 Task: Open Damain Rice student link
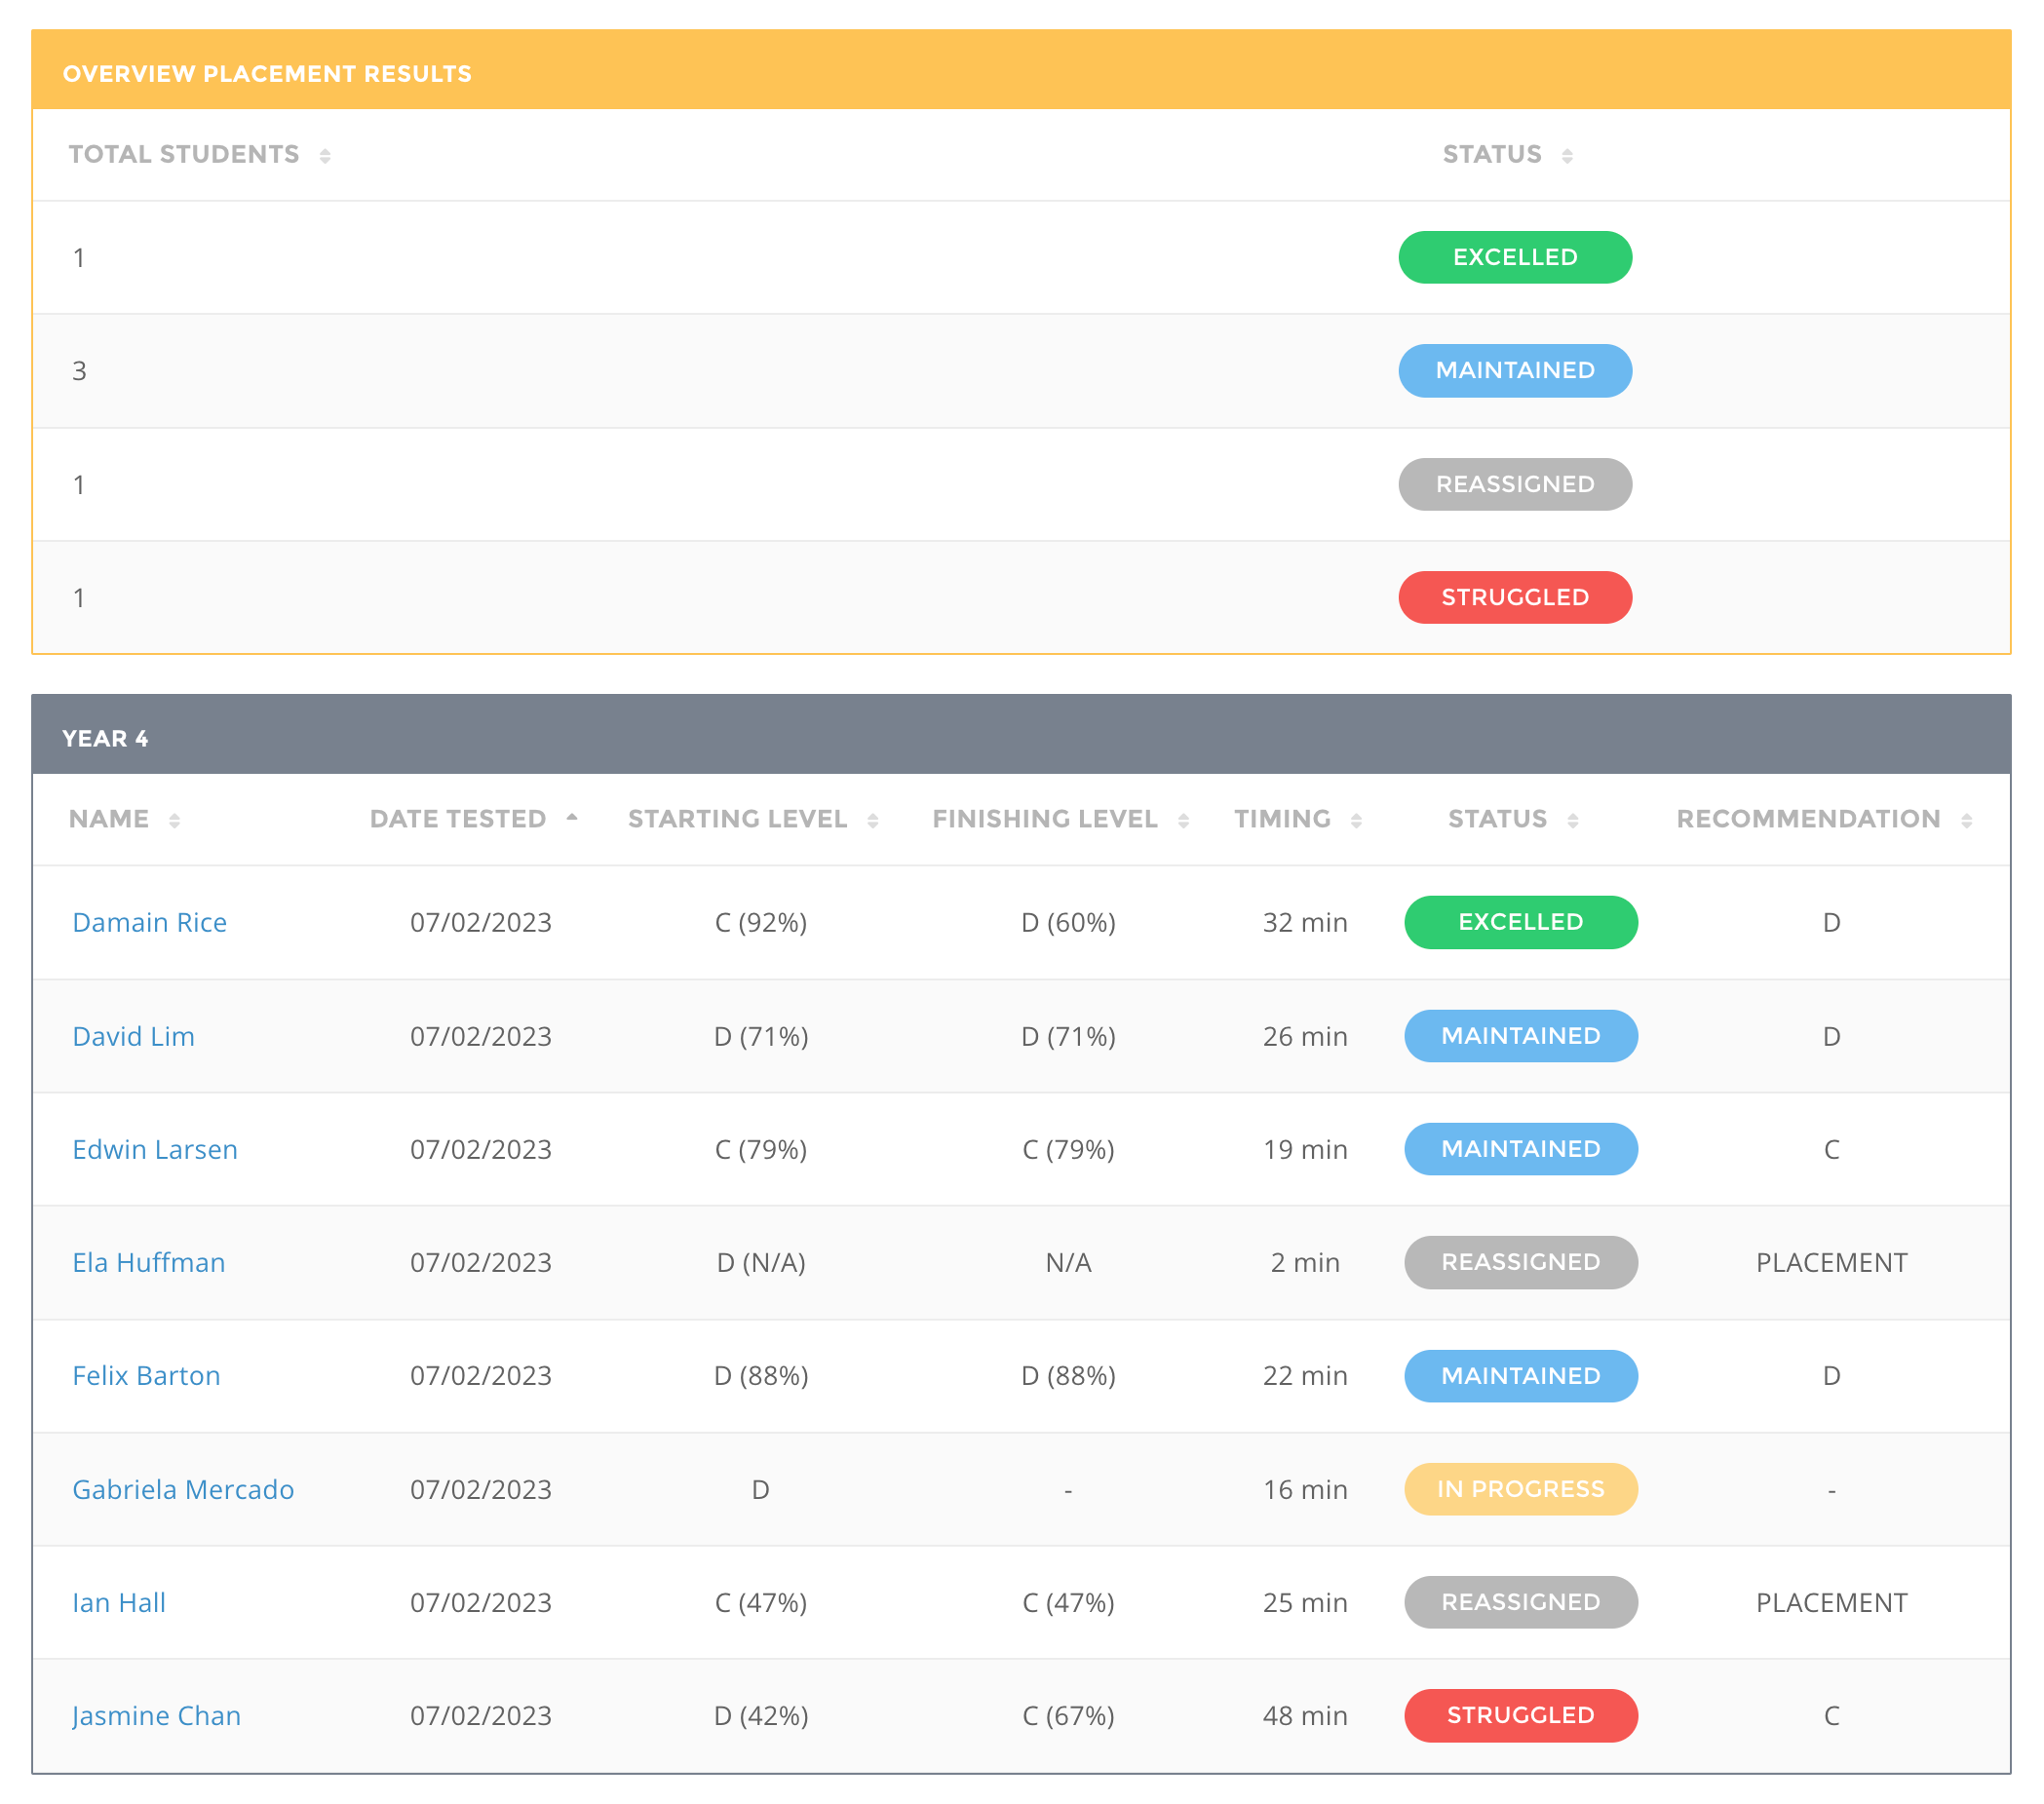150,922
